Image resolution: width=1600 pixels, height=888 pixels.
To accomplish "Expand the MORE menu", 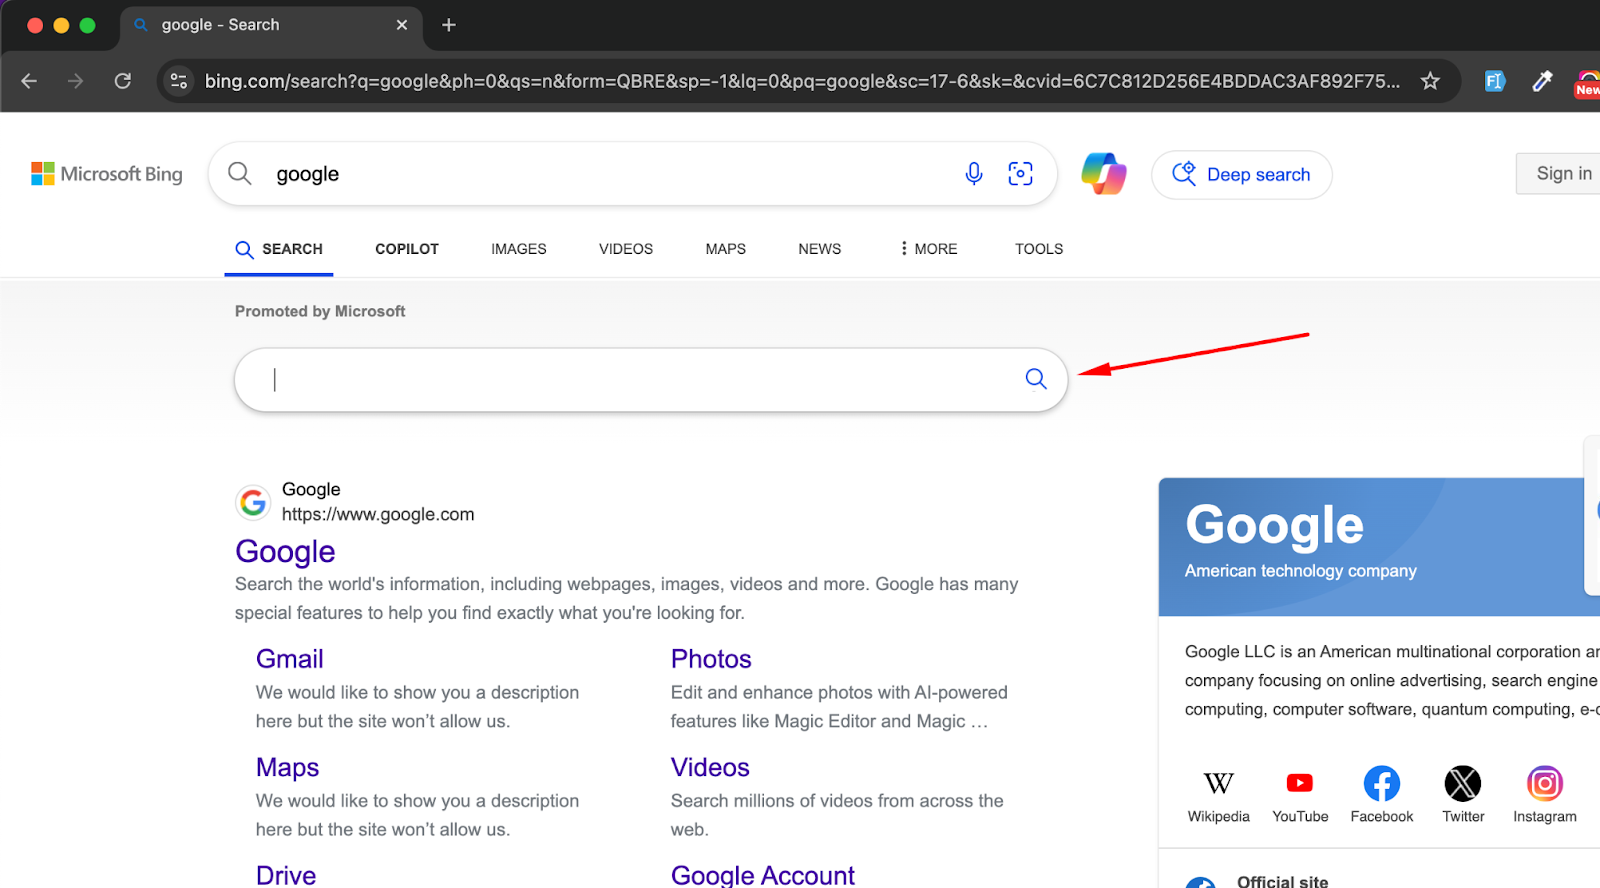I will pos(928,249).
